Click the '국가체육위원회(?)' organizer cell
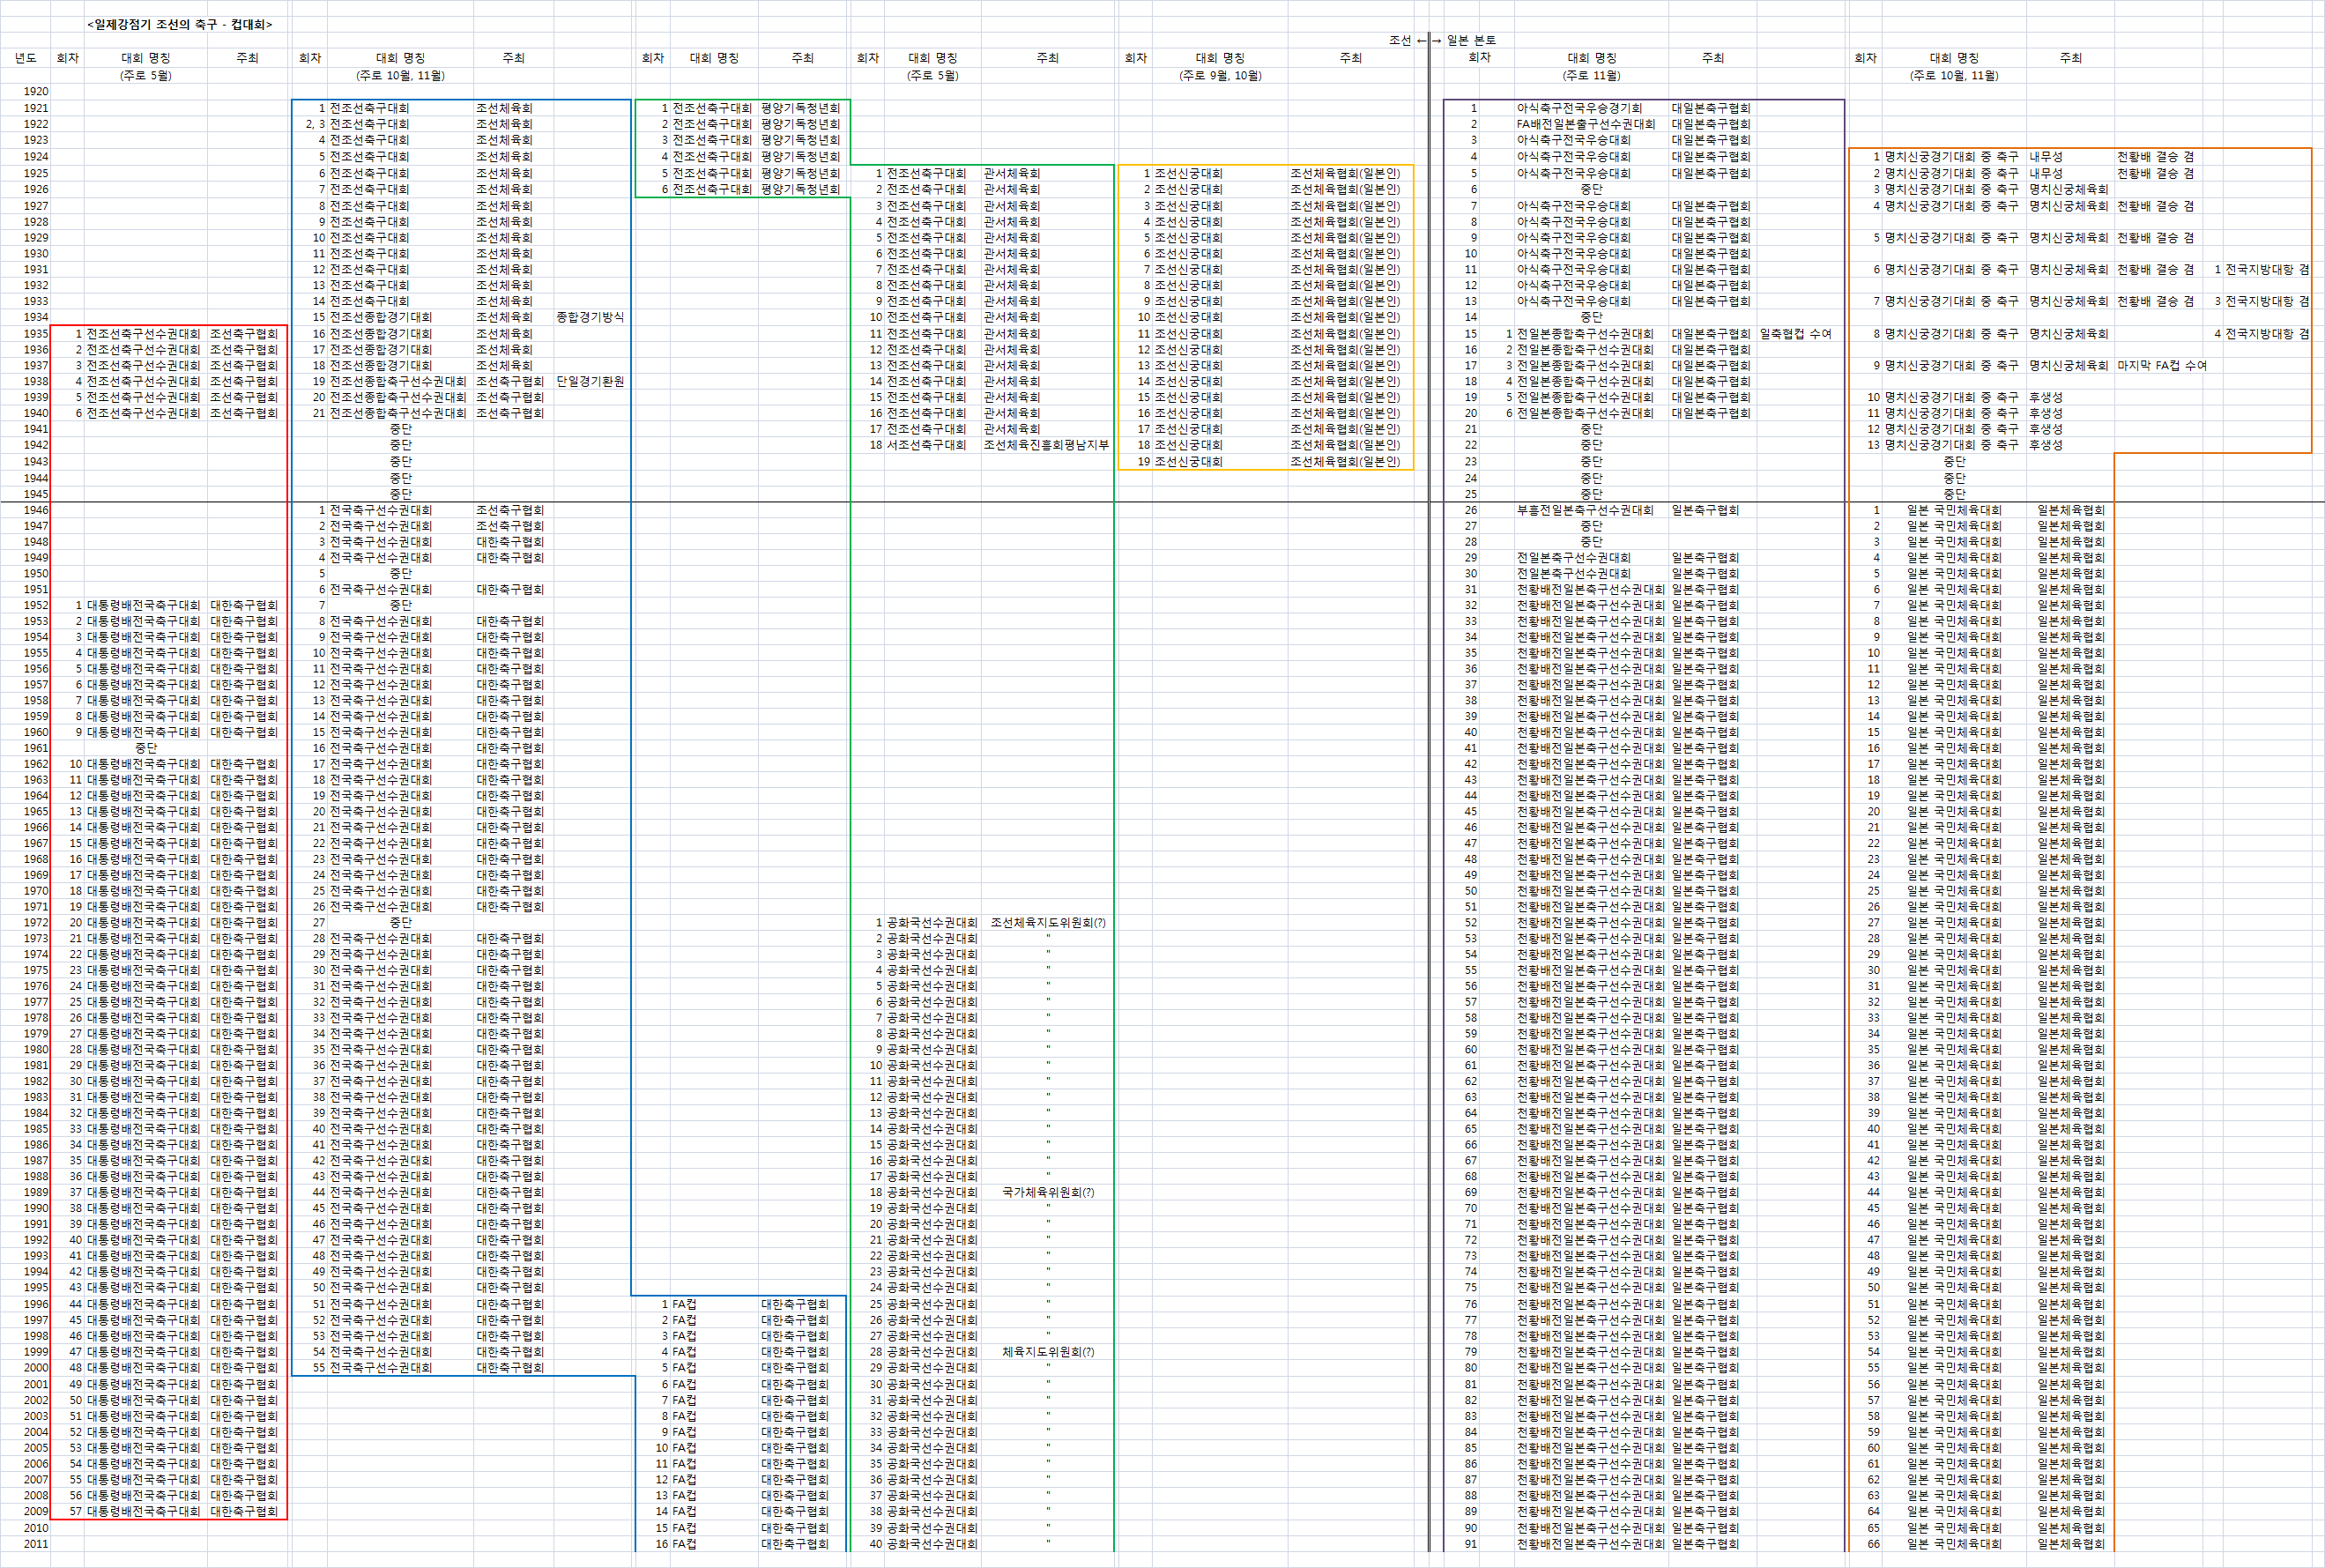Screen dimensions: 2325x1568 pyautogui.click(x=1047, y=1192)
